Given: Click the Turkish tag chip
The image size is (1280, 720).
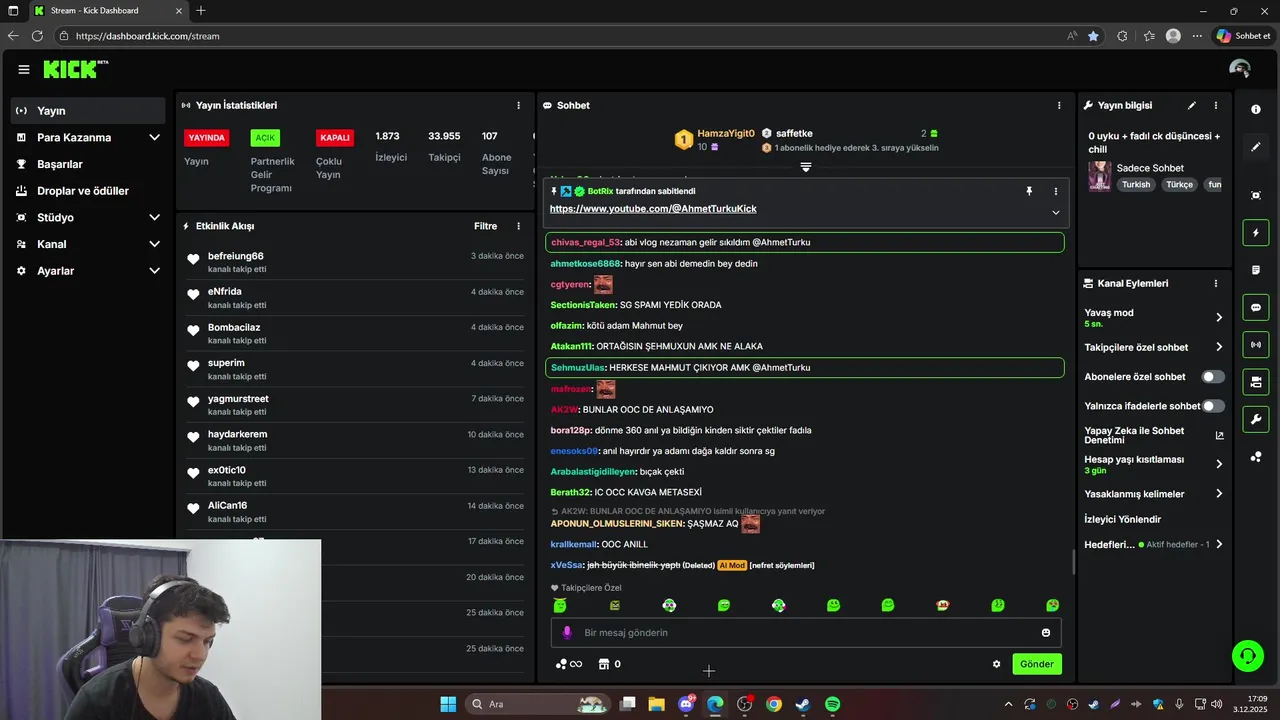Looking at the screenshot, I should click(x=1136, y=185).
